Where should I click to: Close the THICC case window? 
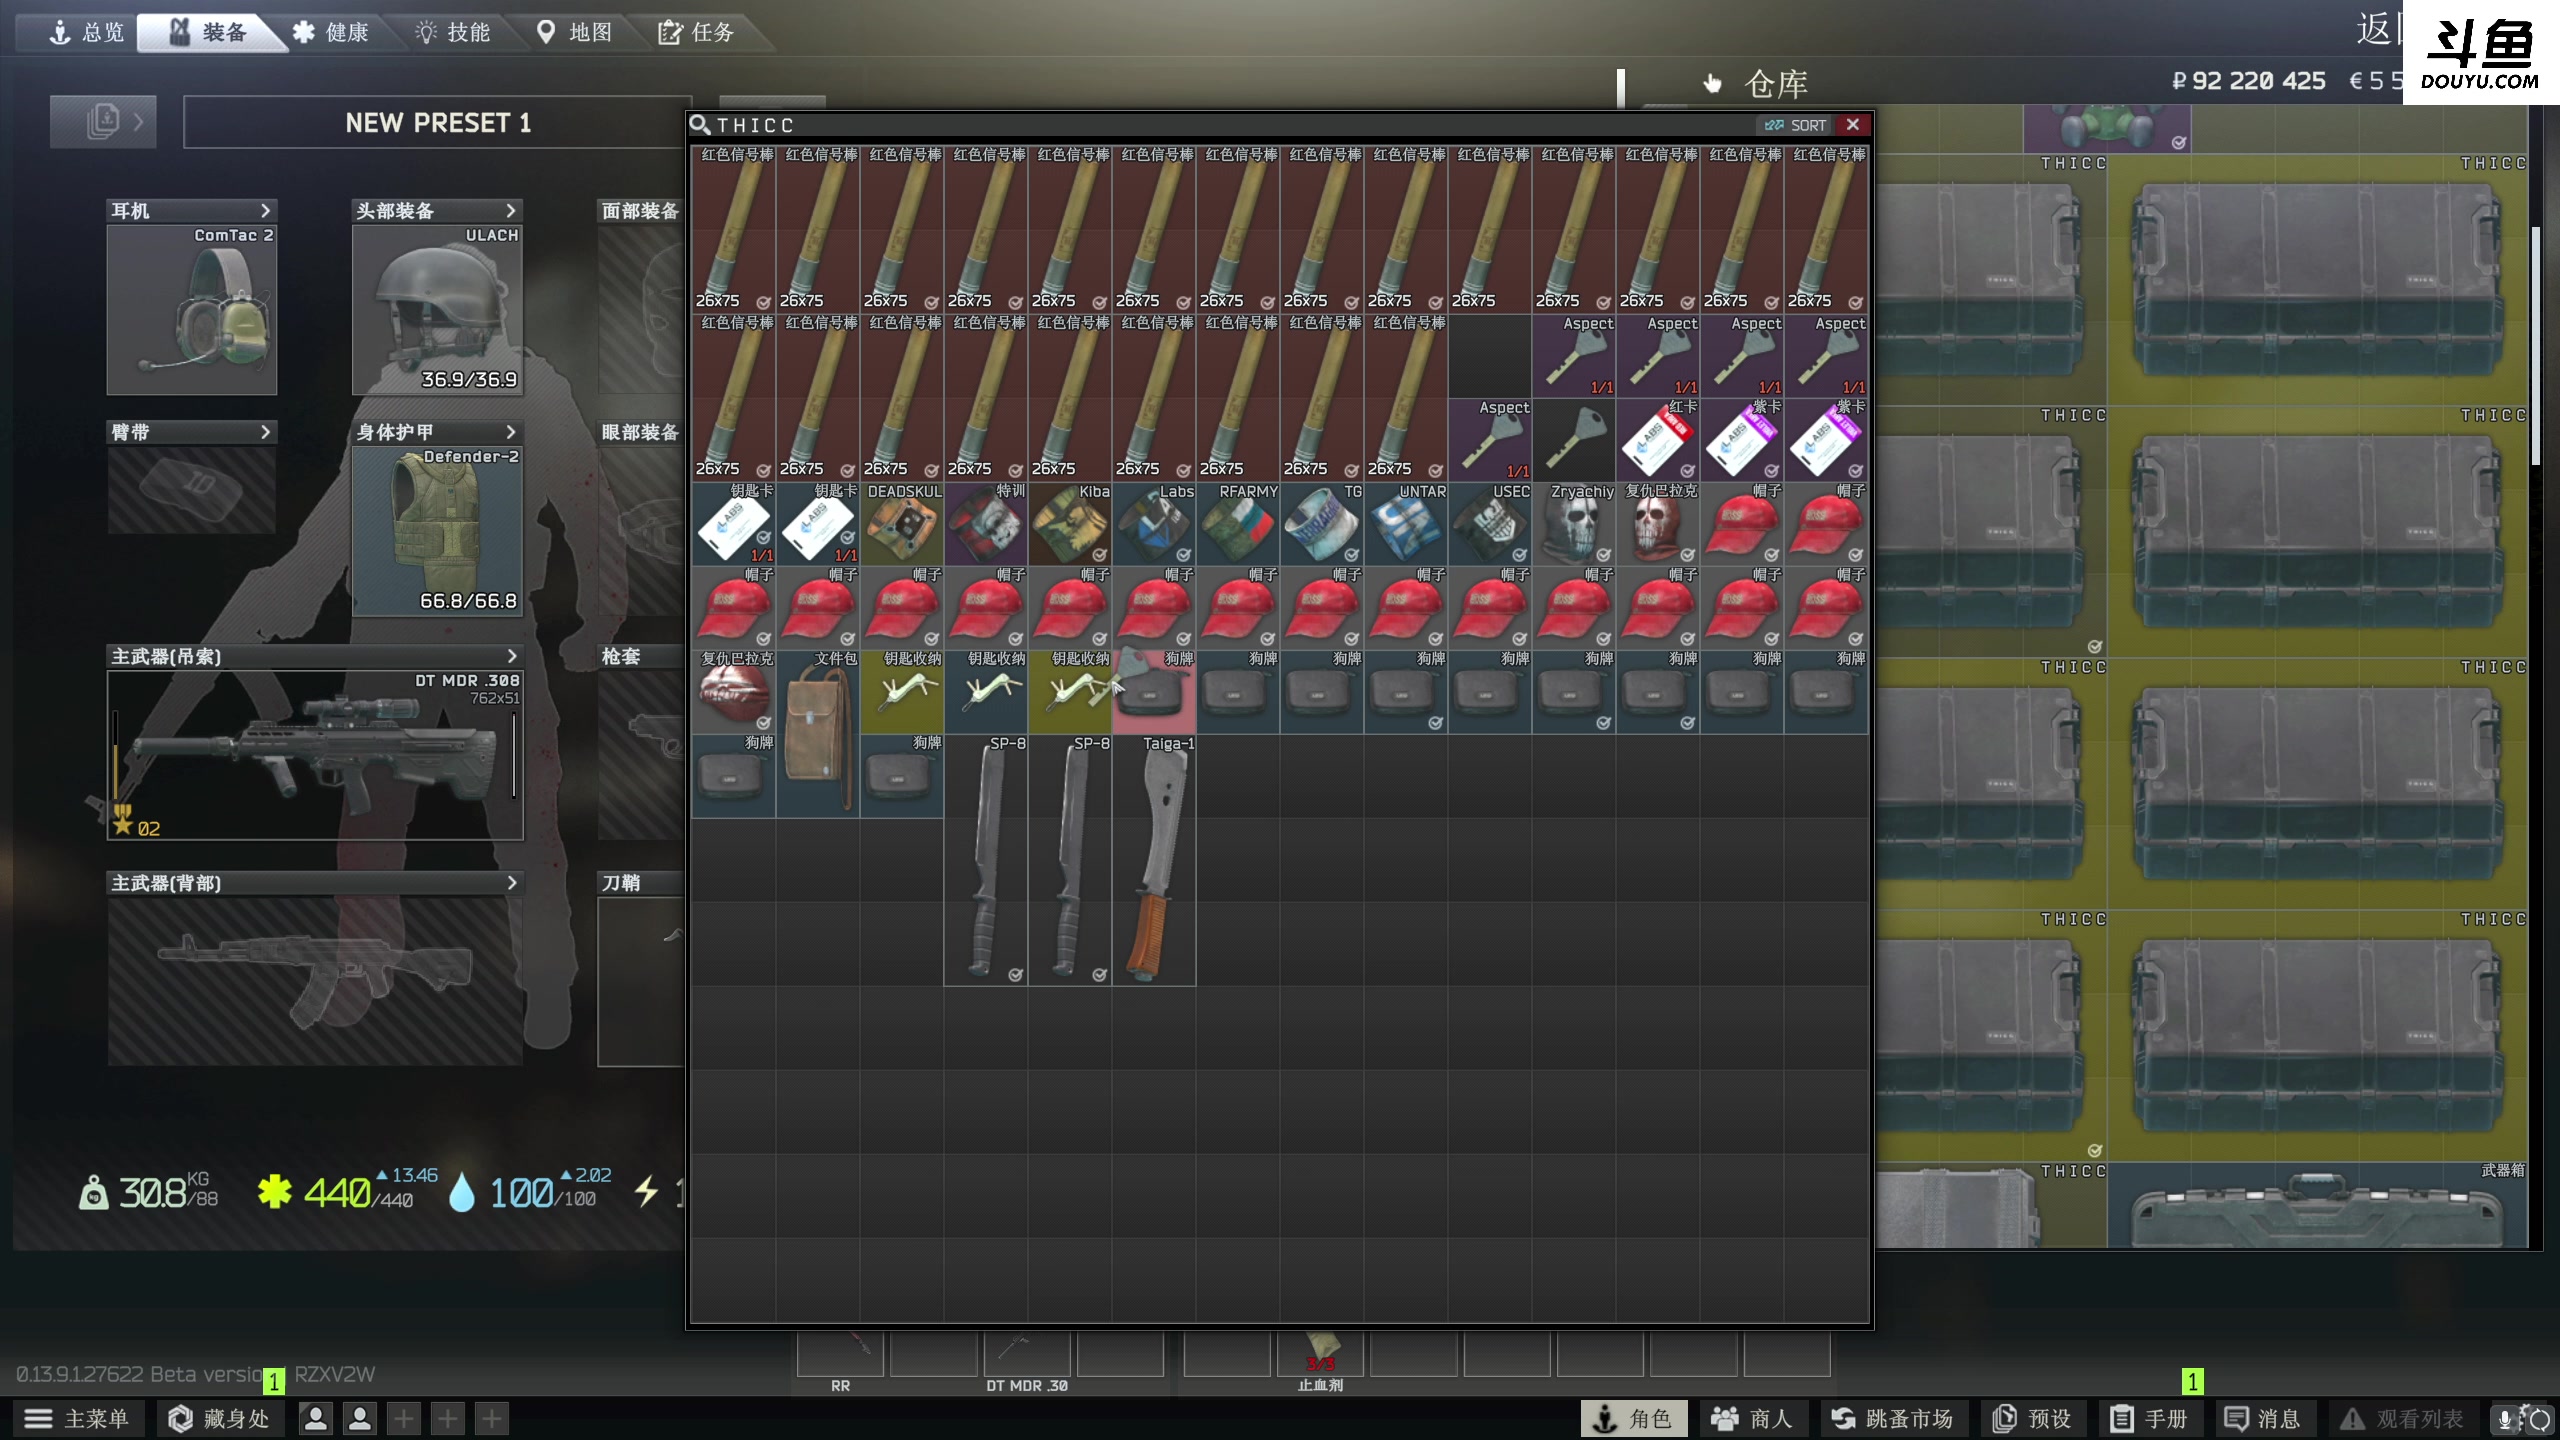coord(1853,125)
